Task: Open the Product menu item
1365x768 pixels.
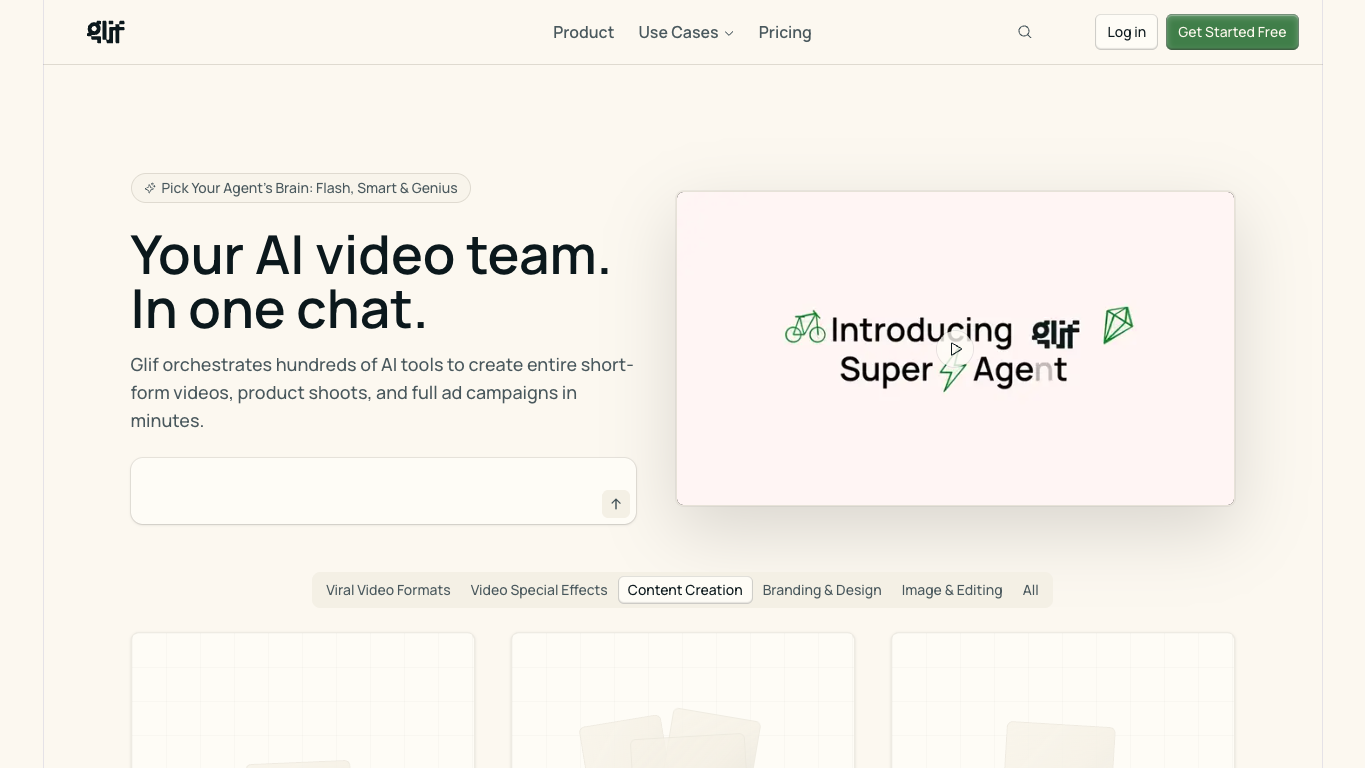Action: (583, 32)
